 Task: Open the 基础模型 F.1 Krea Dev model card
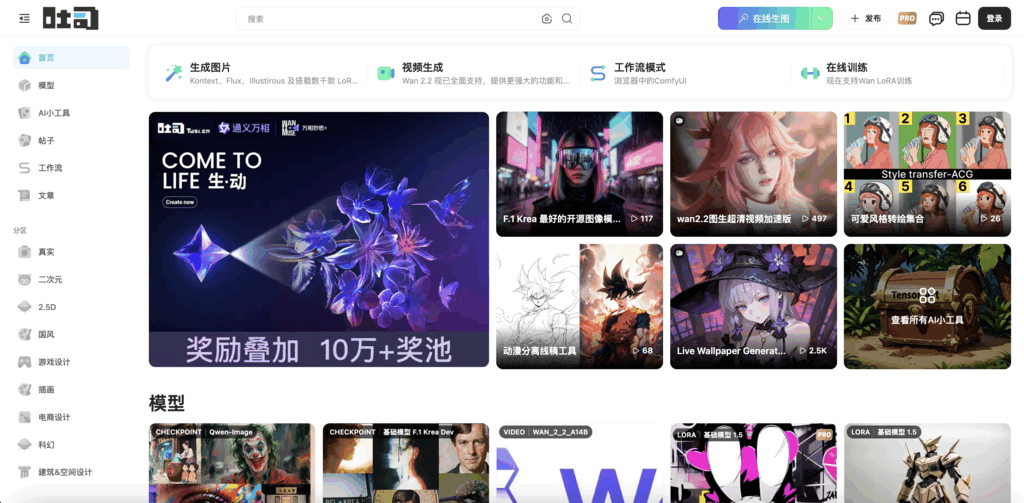(406, 462)
